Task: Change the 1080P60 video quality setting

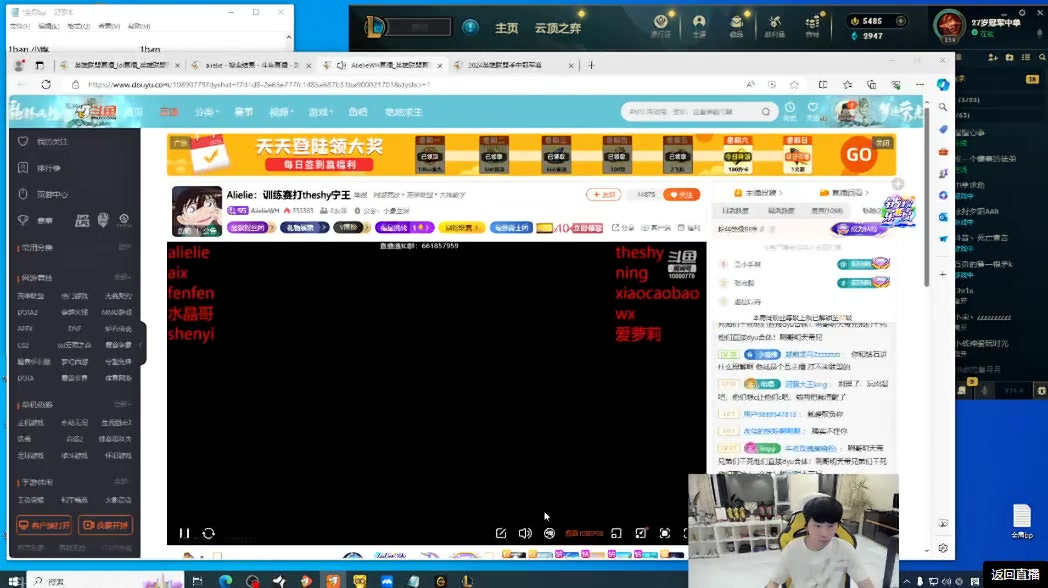Action: 584,533
